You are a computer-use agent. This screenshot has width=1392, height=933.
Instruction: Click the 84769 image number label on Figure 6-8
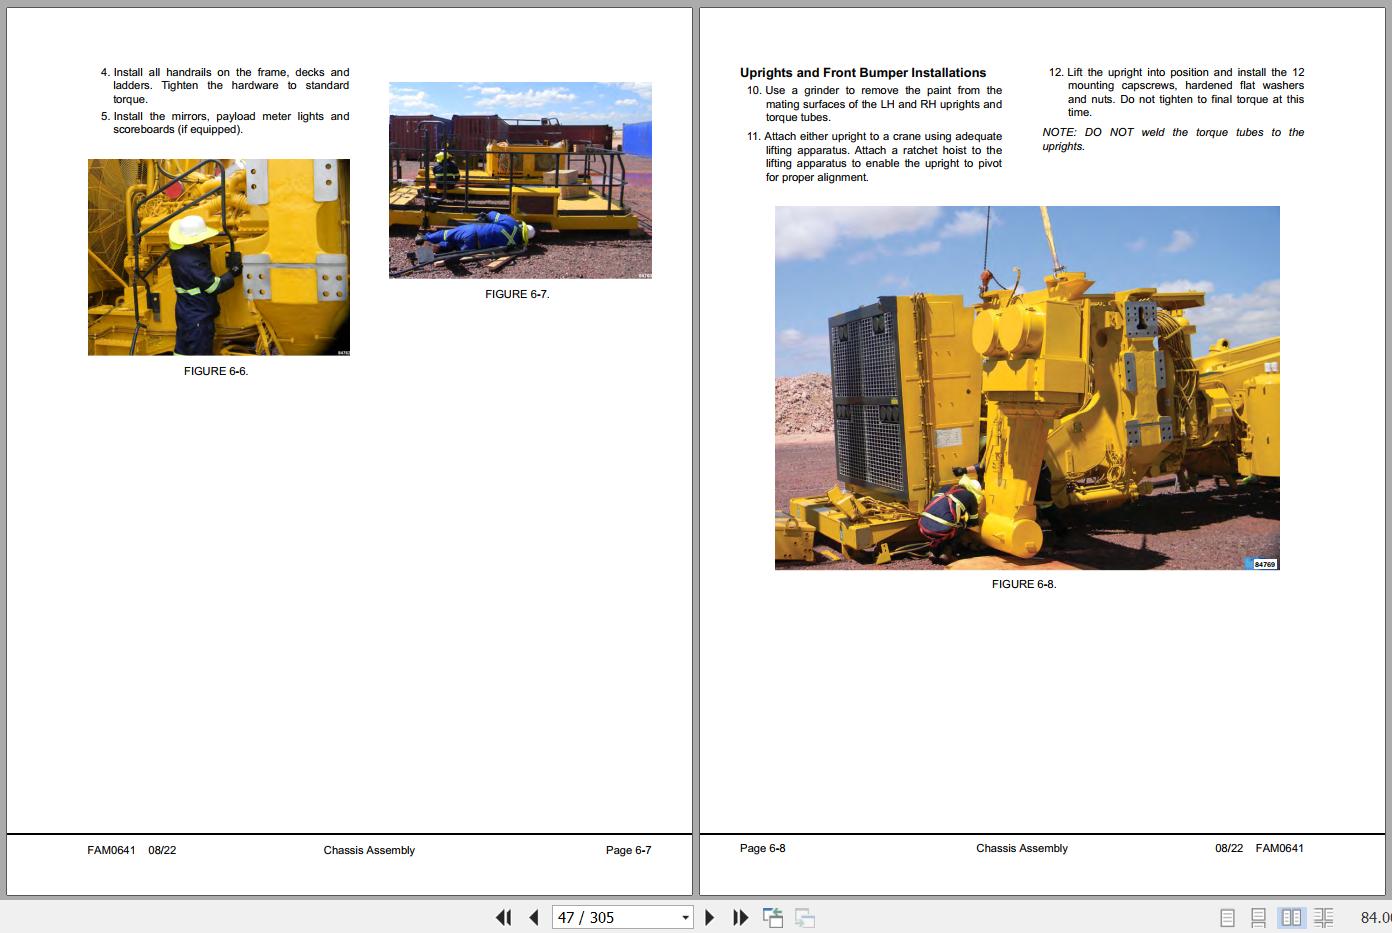point(1265,564)
